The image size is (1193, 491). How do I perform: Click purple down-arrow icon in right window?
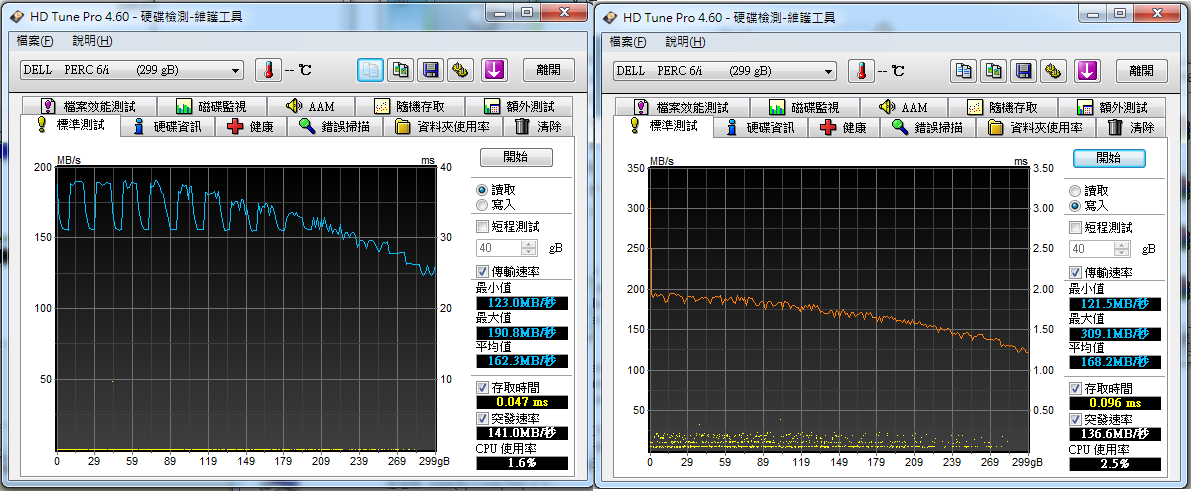1087,71
